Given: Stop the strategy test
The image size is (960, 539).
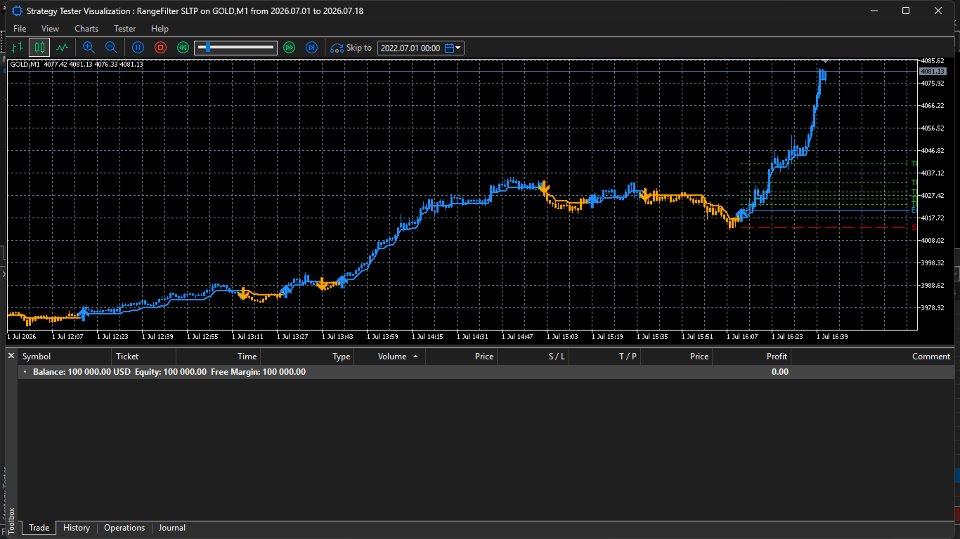Looking at the screenshot, I should click(160, 47).
